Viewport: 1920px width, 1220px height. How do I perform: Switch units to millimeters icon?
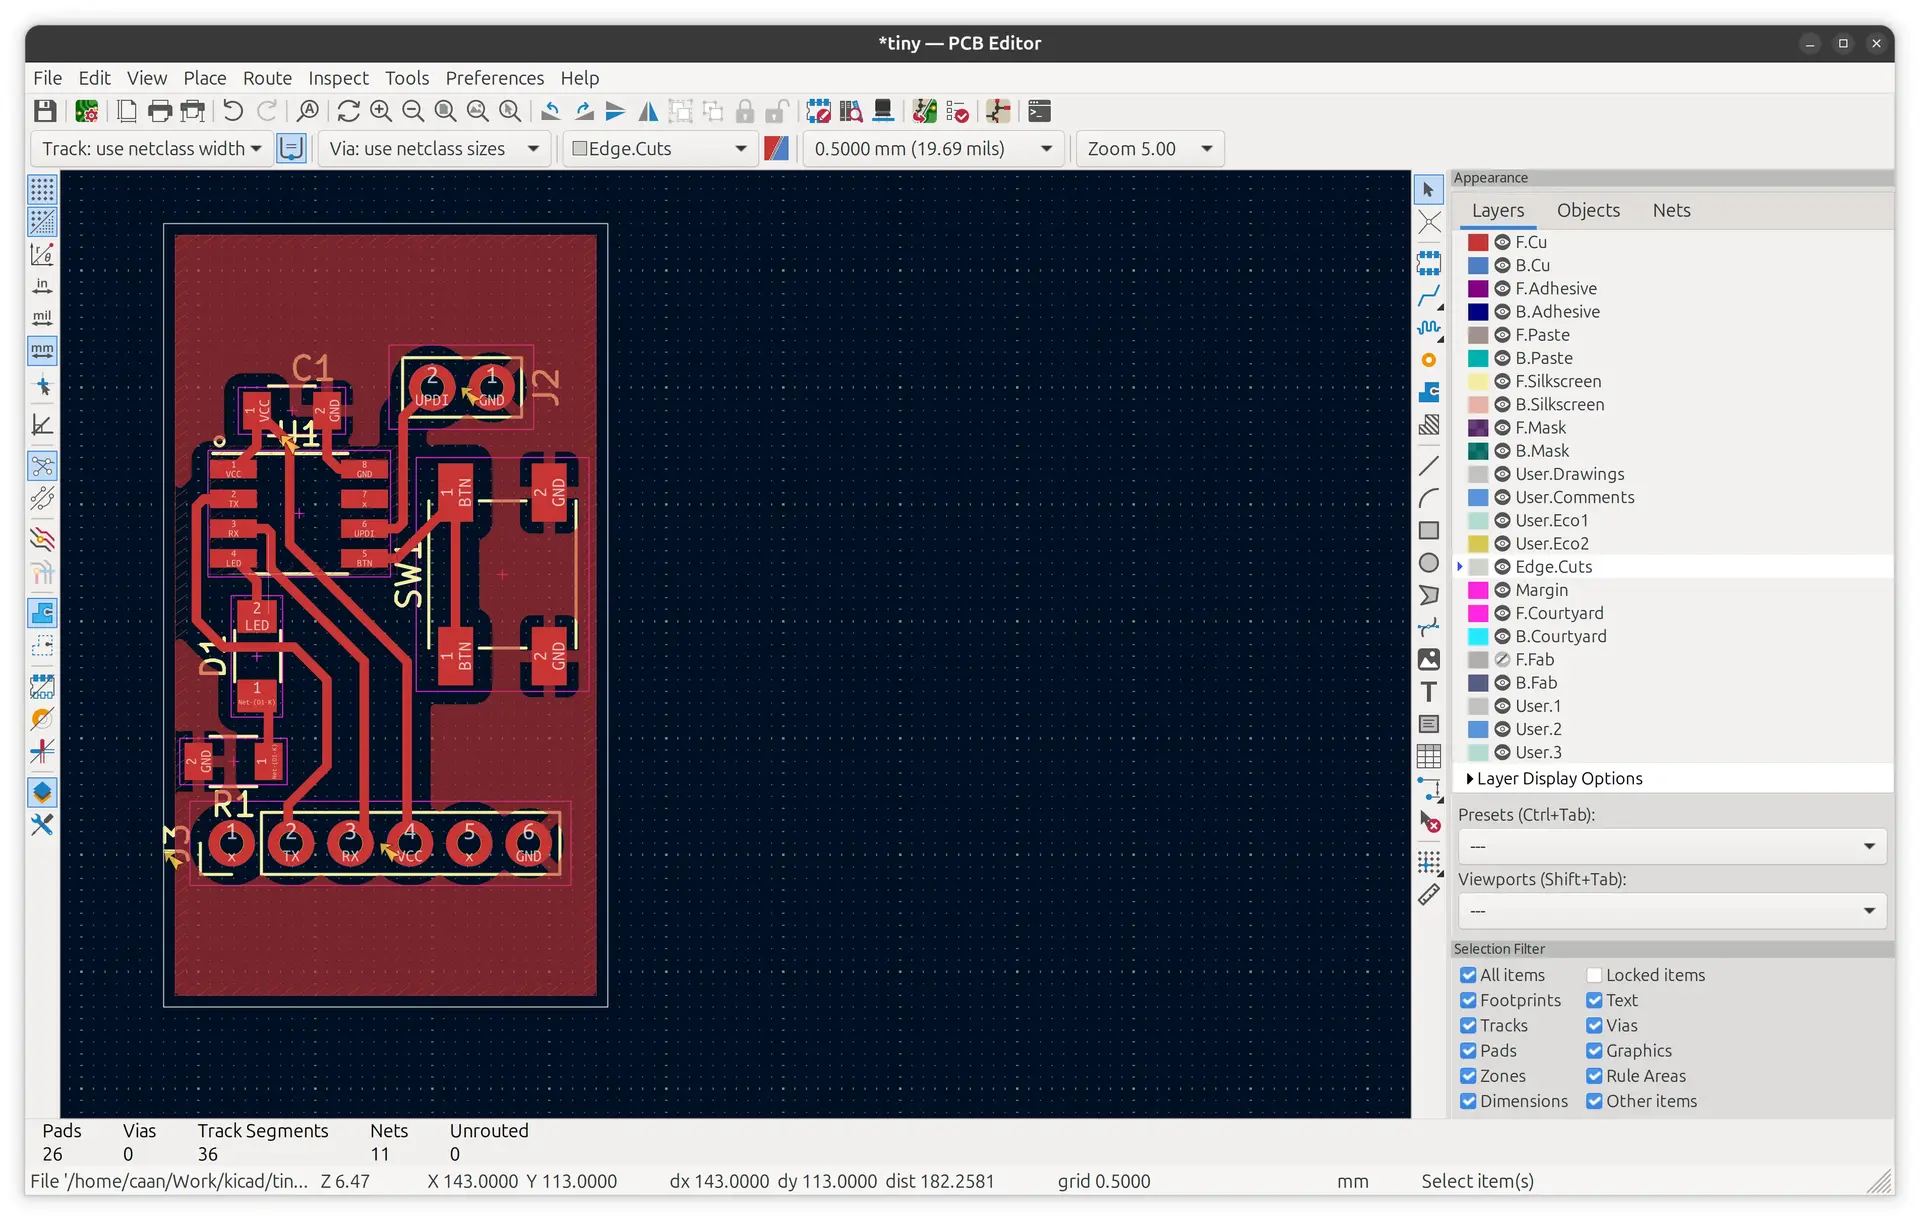click(42, 351)
